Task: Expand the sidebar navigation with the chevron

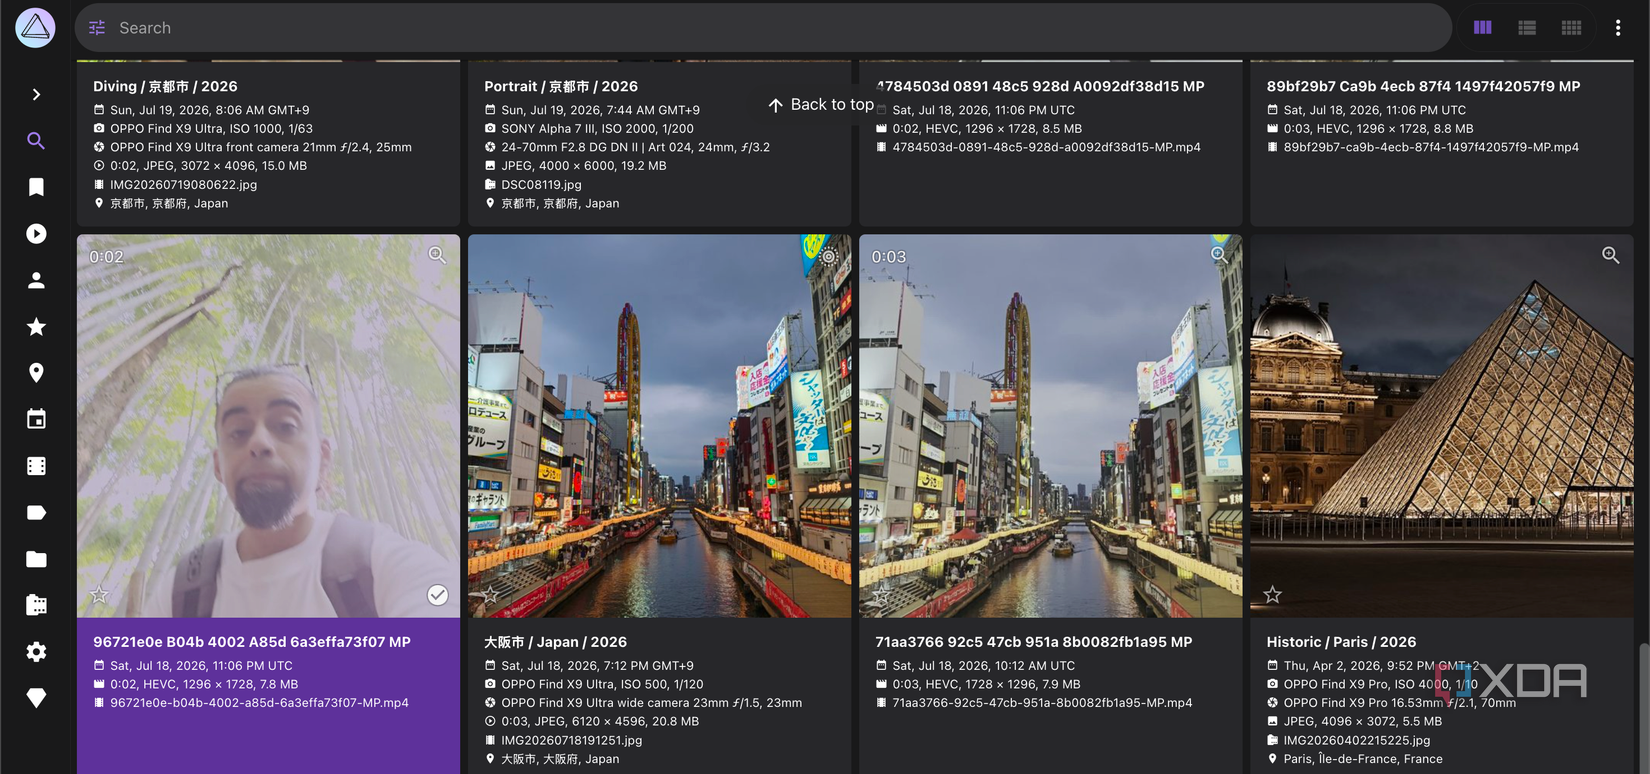Action: click(36, 94)
